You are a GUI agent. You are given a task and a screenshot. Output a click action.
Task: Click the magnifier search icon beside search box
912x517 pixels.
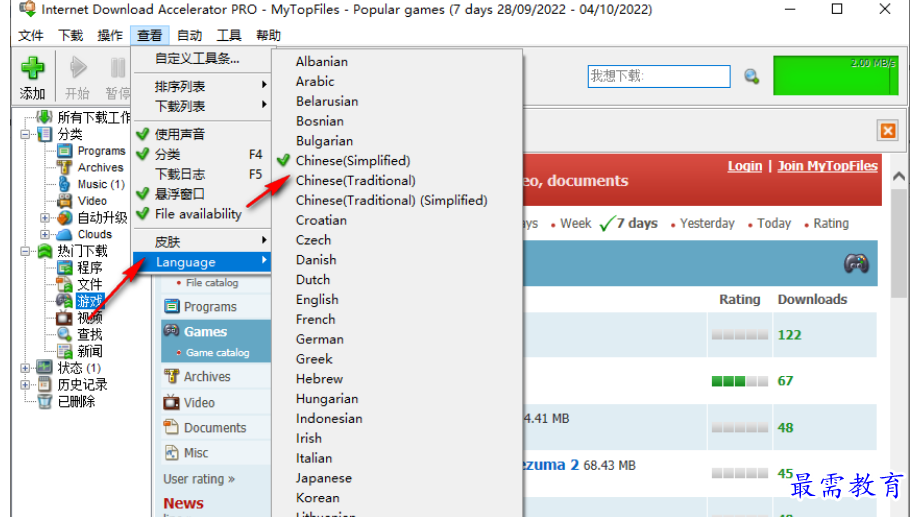coord(751,76)
